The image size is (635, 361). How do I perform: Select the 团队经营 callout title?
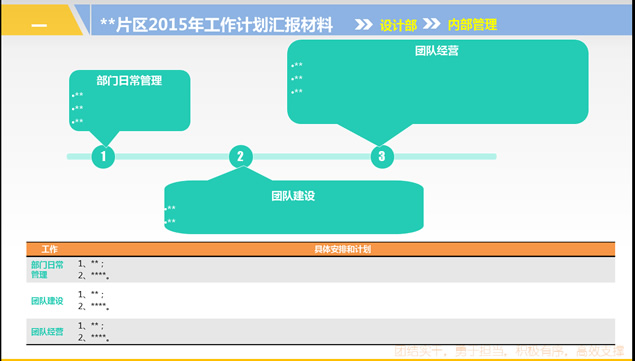437,51
